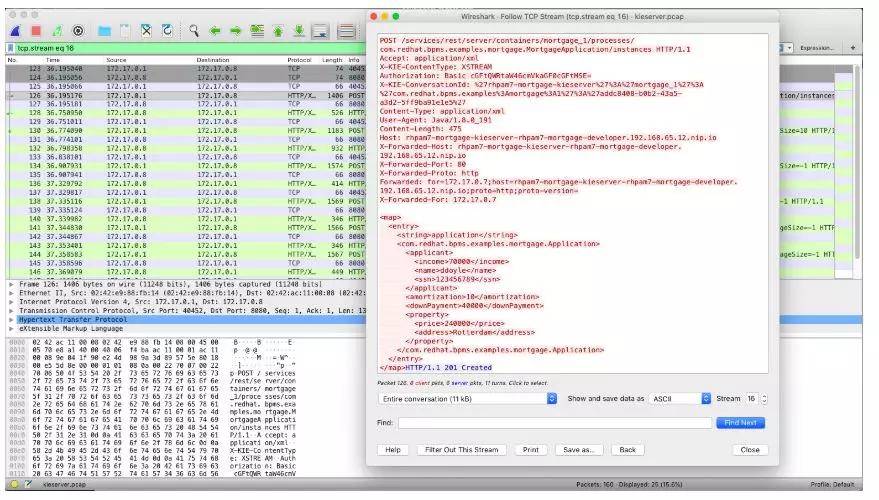Expand Transmission Control Protocol row
This screenshot has height=500, width=879.
[x=11, y=311]
